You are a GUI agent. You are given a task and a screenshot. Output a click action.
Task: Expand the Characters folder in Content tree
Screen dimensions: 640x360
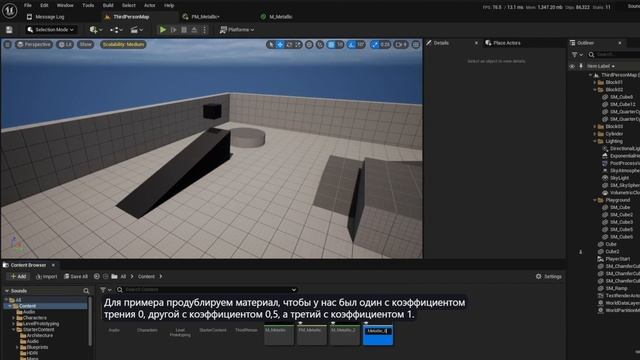[14, 318]
